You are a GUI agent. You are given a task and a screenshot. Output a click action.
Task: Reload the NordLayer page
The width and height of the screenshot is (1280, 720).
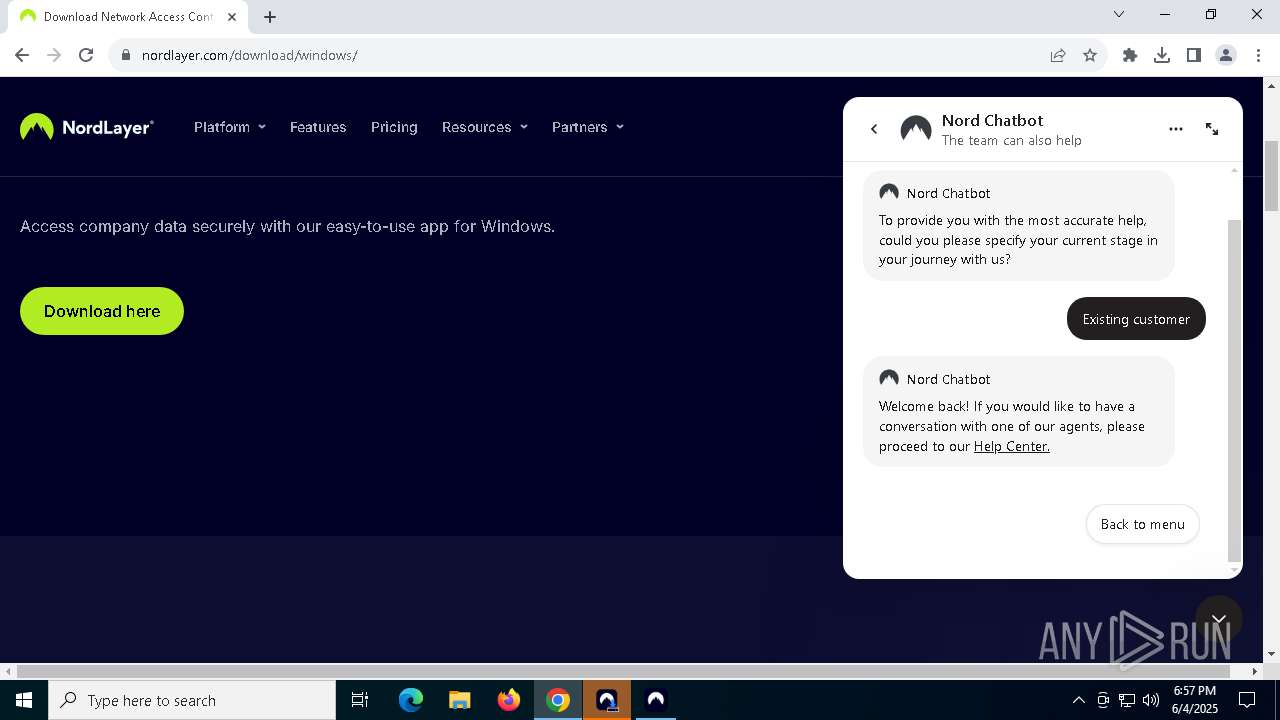coord(86,55)
